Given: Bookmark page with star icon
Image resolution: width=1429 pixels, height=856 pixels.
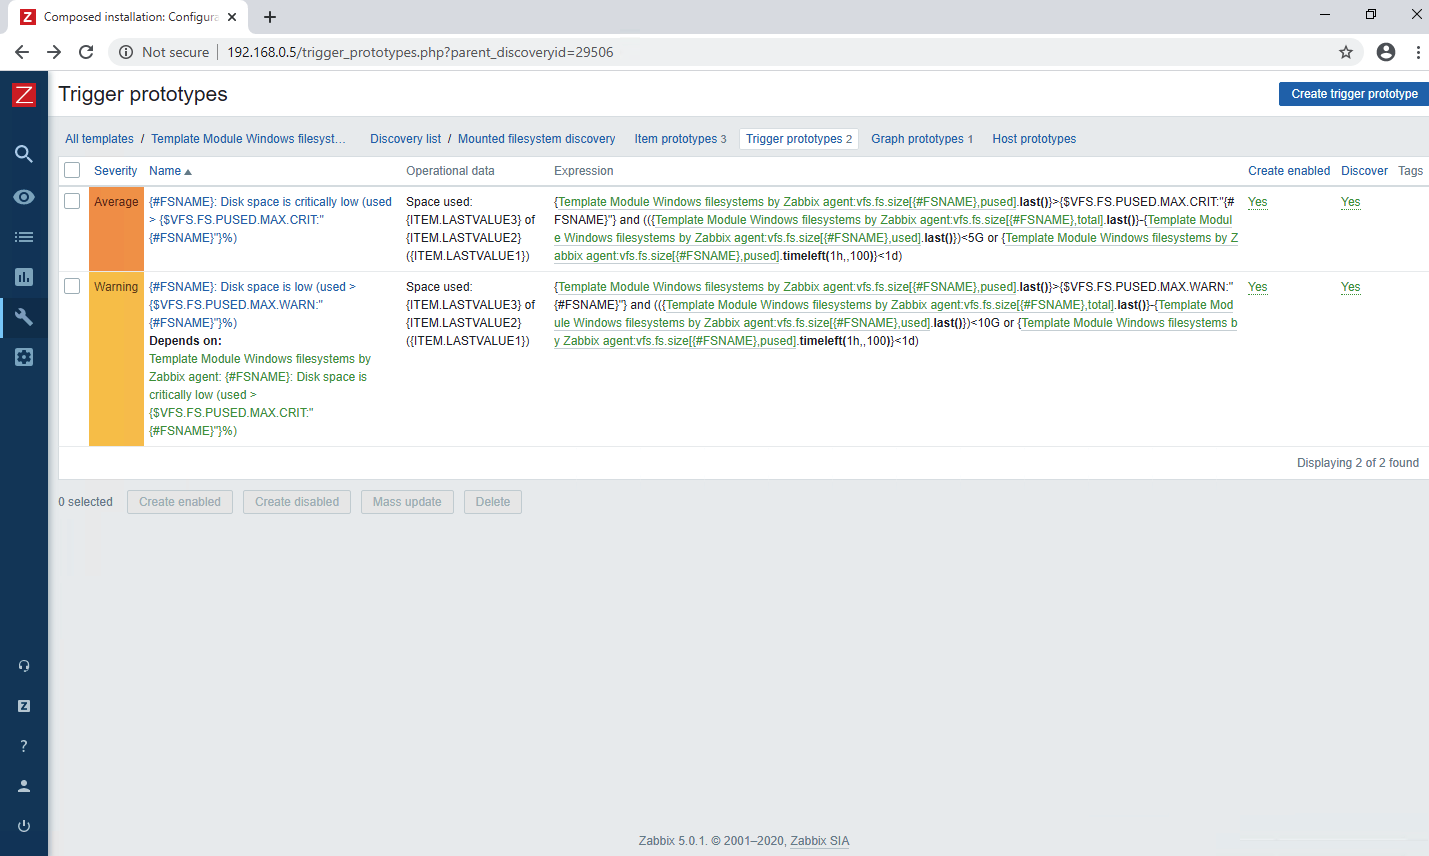Looking at the screenshot, I should tap(1346, 52).
